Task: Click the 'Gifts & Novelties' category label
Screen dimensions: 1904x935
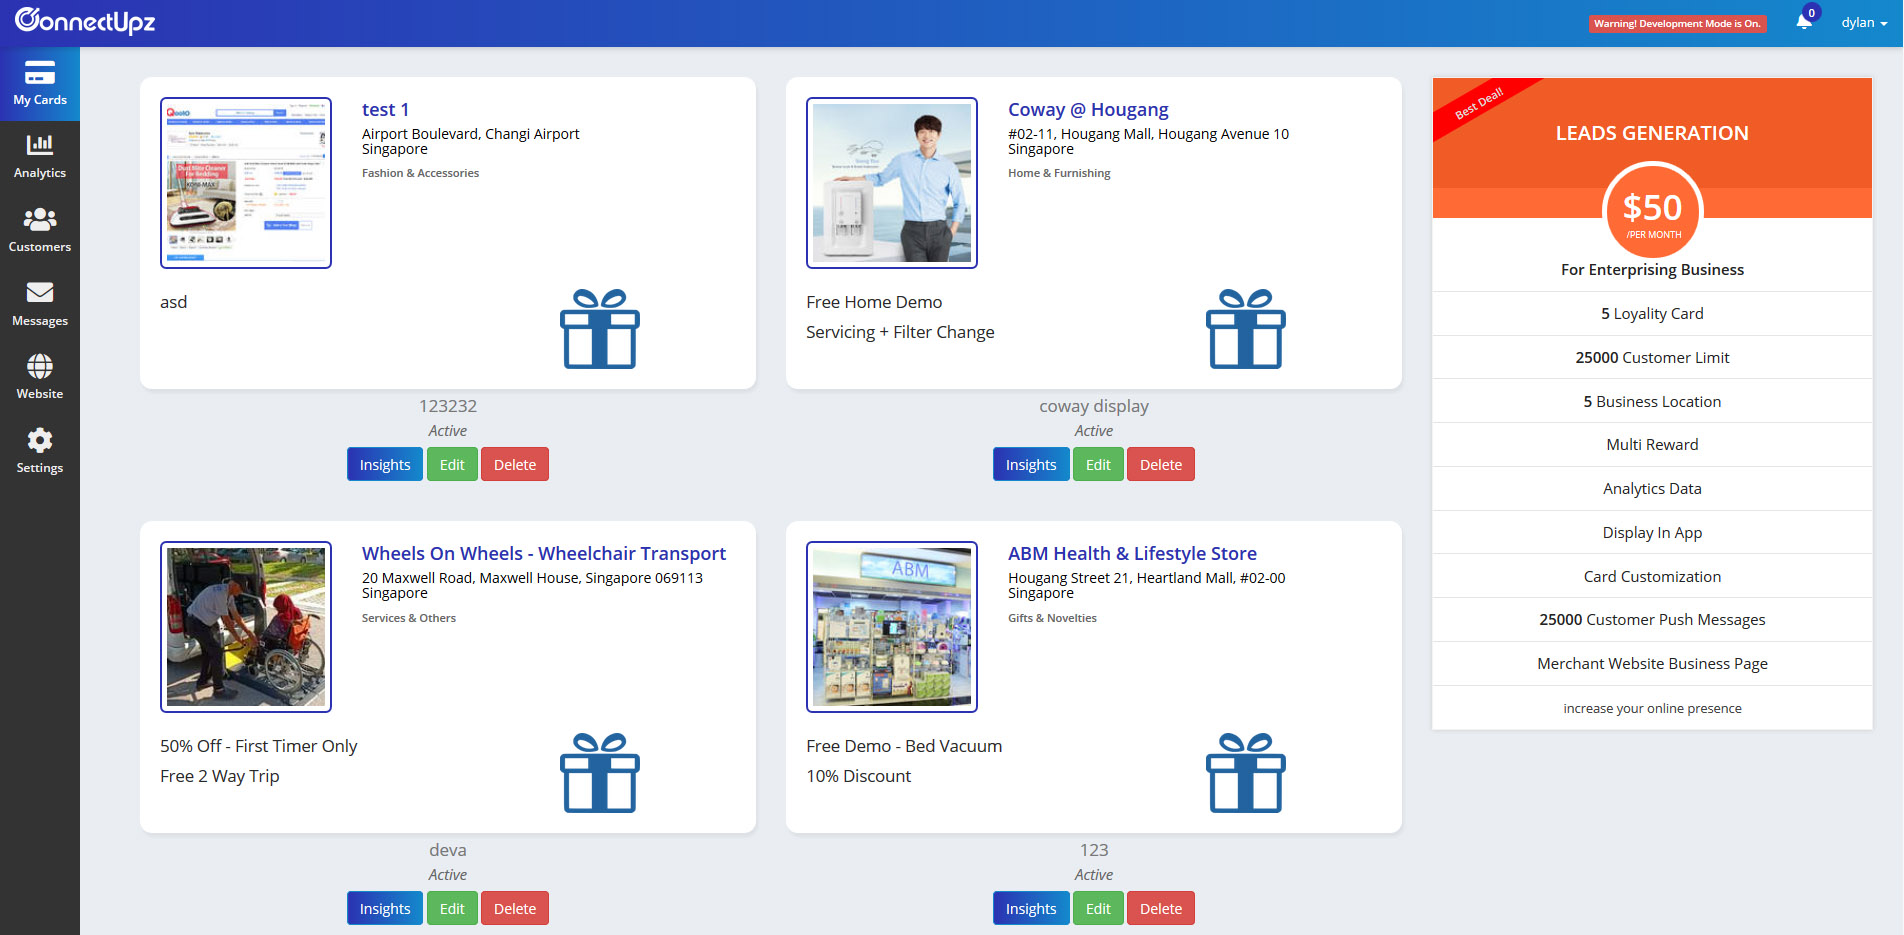Action: [x=1052, y=618]
